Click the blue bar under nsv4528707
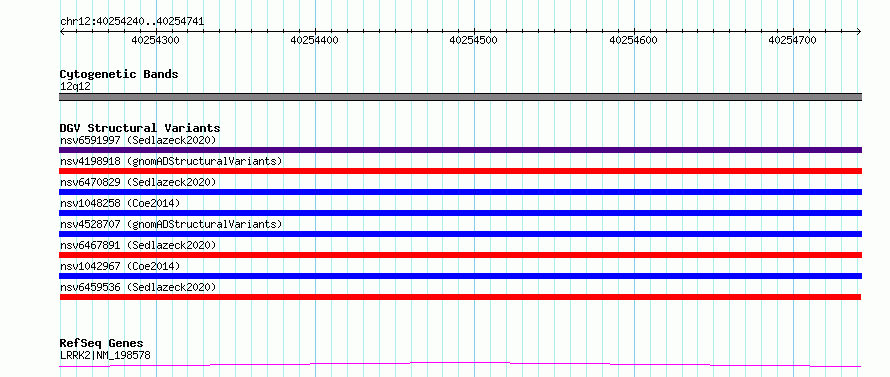 tap(460, 234)
